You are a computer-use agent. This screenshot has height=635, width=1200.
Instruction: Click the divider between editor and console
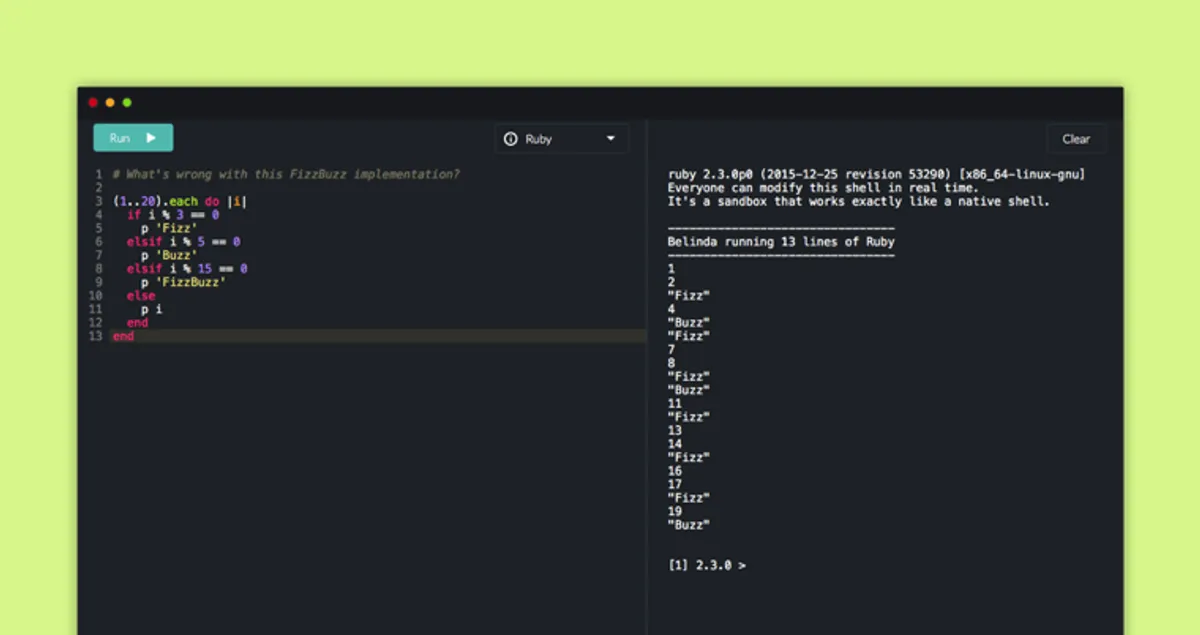(649, 370)
